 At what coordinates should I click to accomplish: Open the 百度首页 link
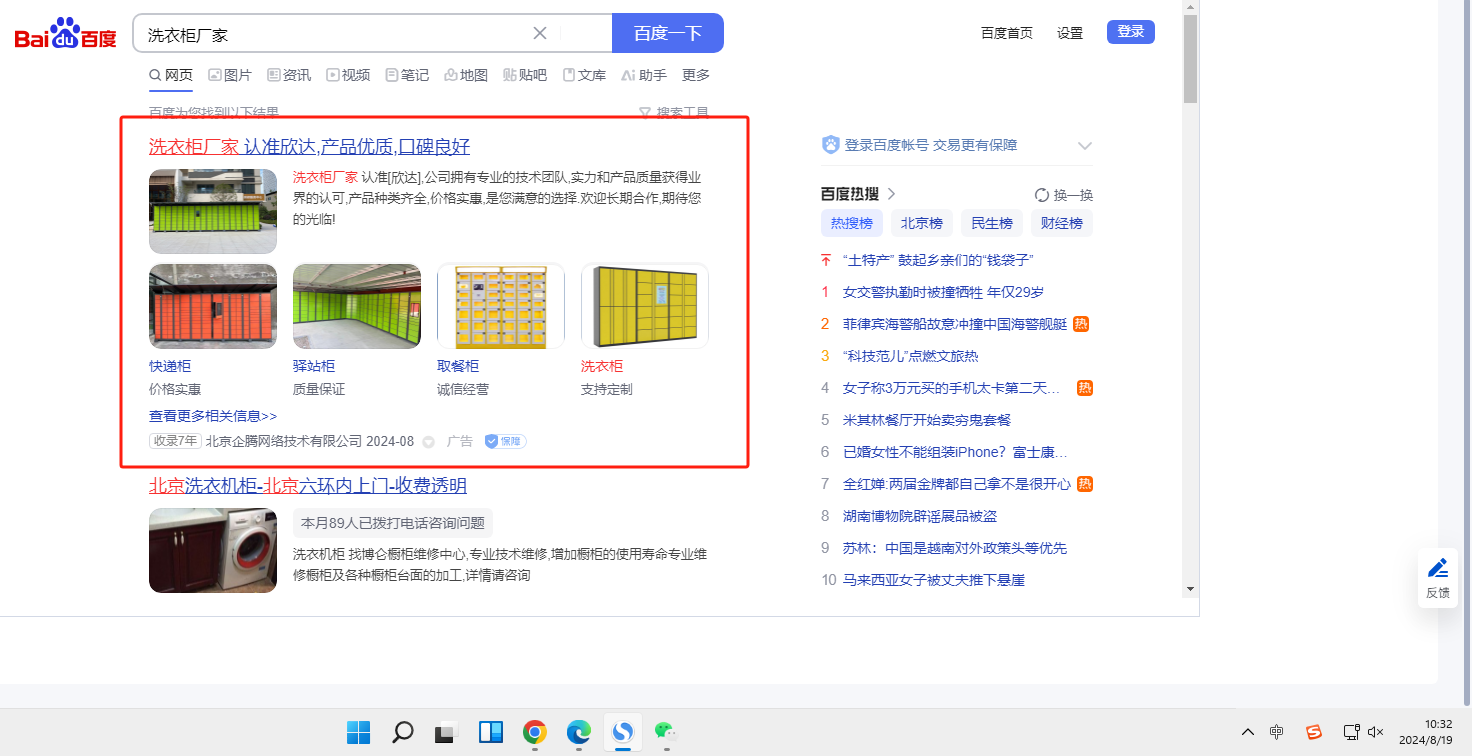(x=1007, y=33)
